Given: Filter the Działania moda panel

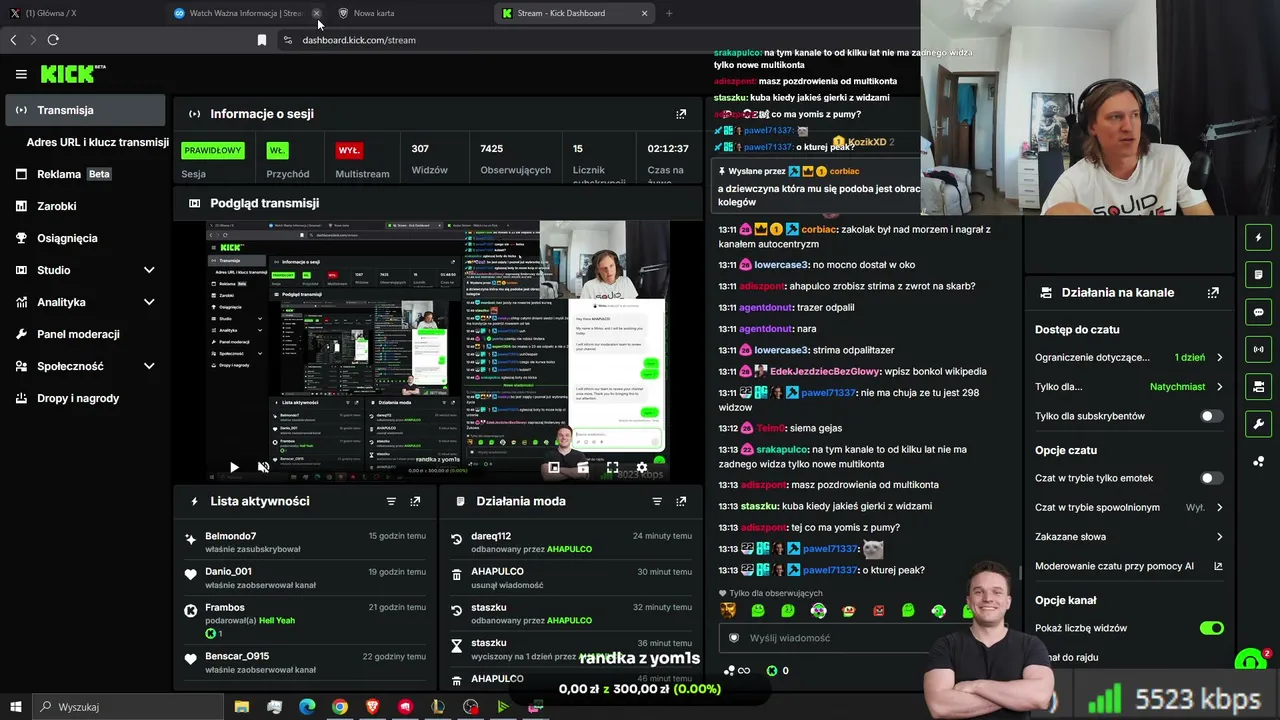Looking at the screenshot, I should 657,501.
